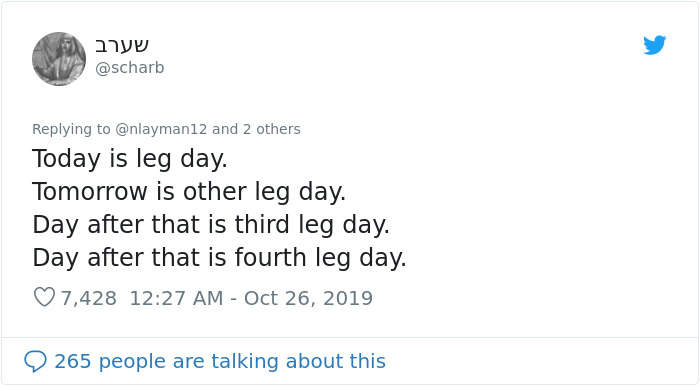Select the "Tomorrow is other leg day." line
Screen dimensions: 700x386
[189, 192]
